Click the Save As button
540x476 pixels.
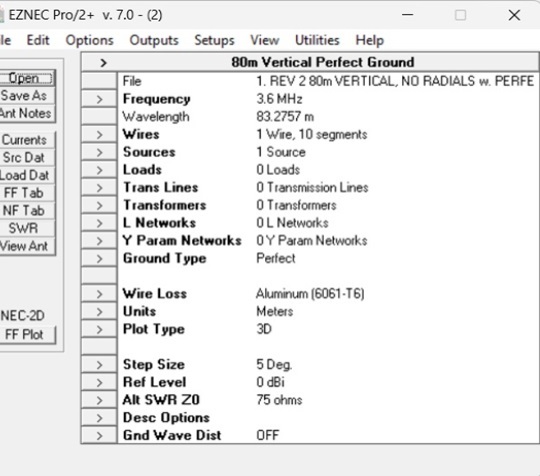tap(24, 96)
